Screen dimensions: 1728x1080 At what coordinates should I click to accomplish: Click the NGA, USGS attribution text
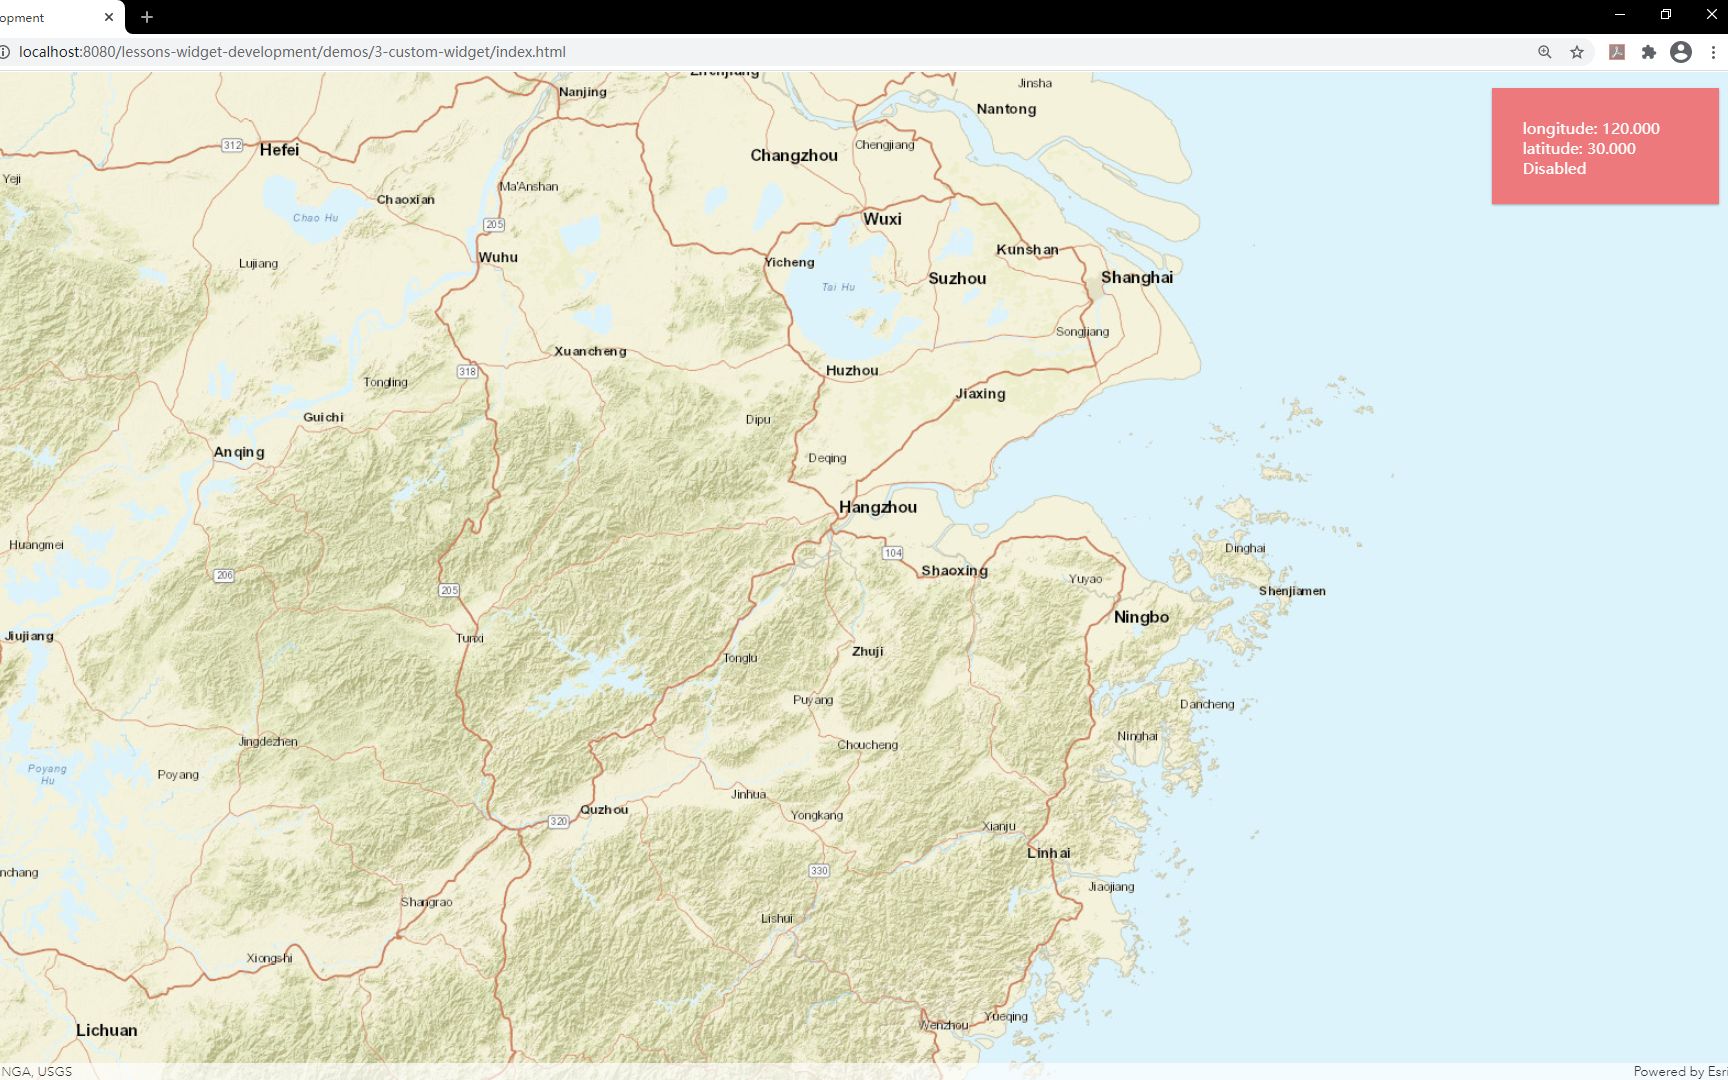click(36, 1070)
